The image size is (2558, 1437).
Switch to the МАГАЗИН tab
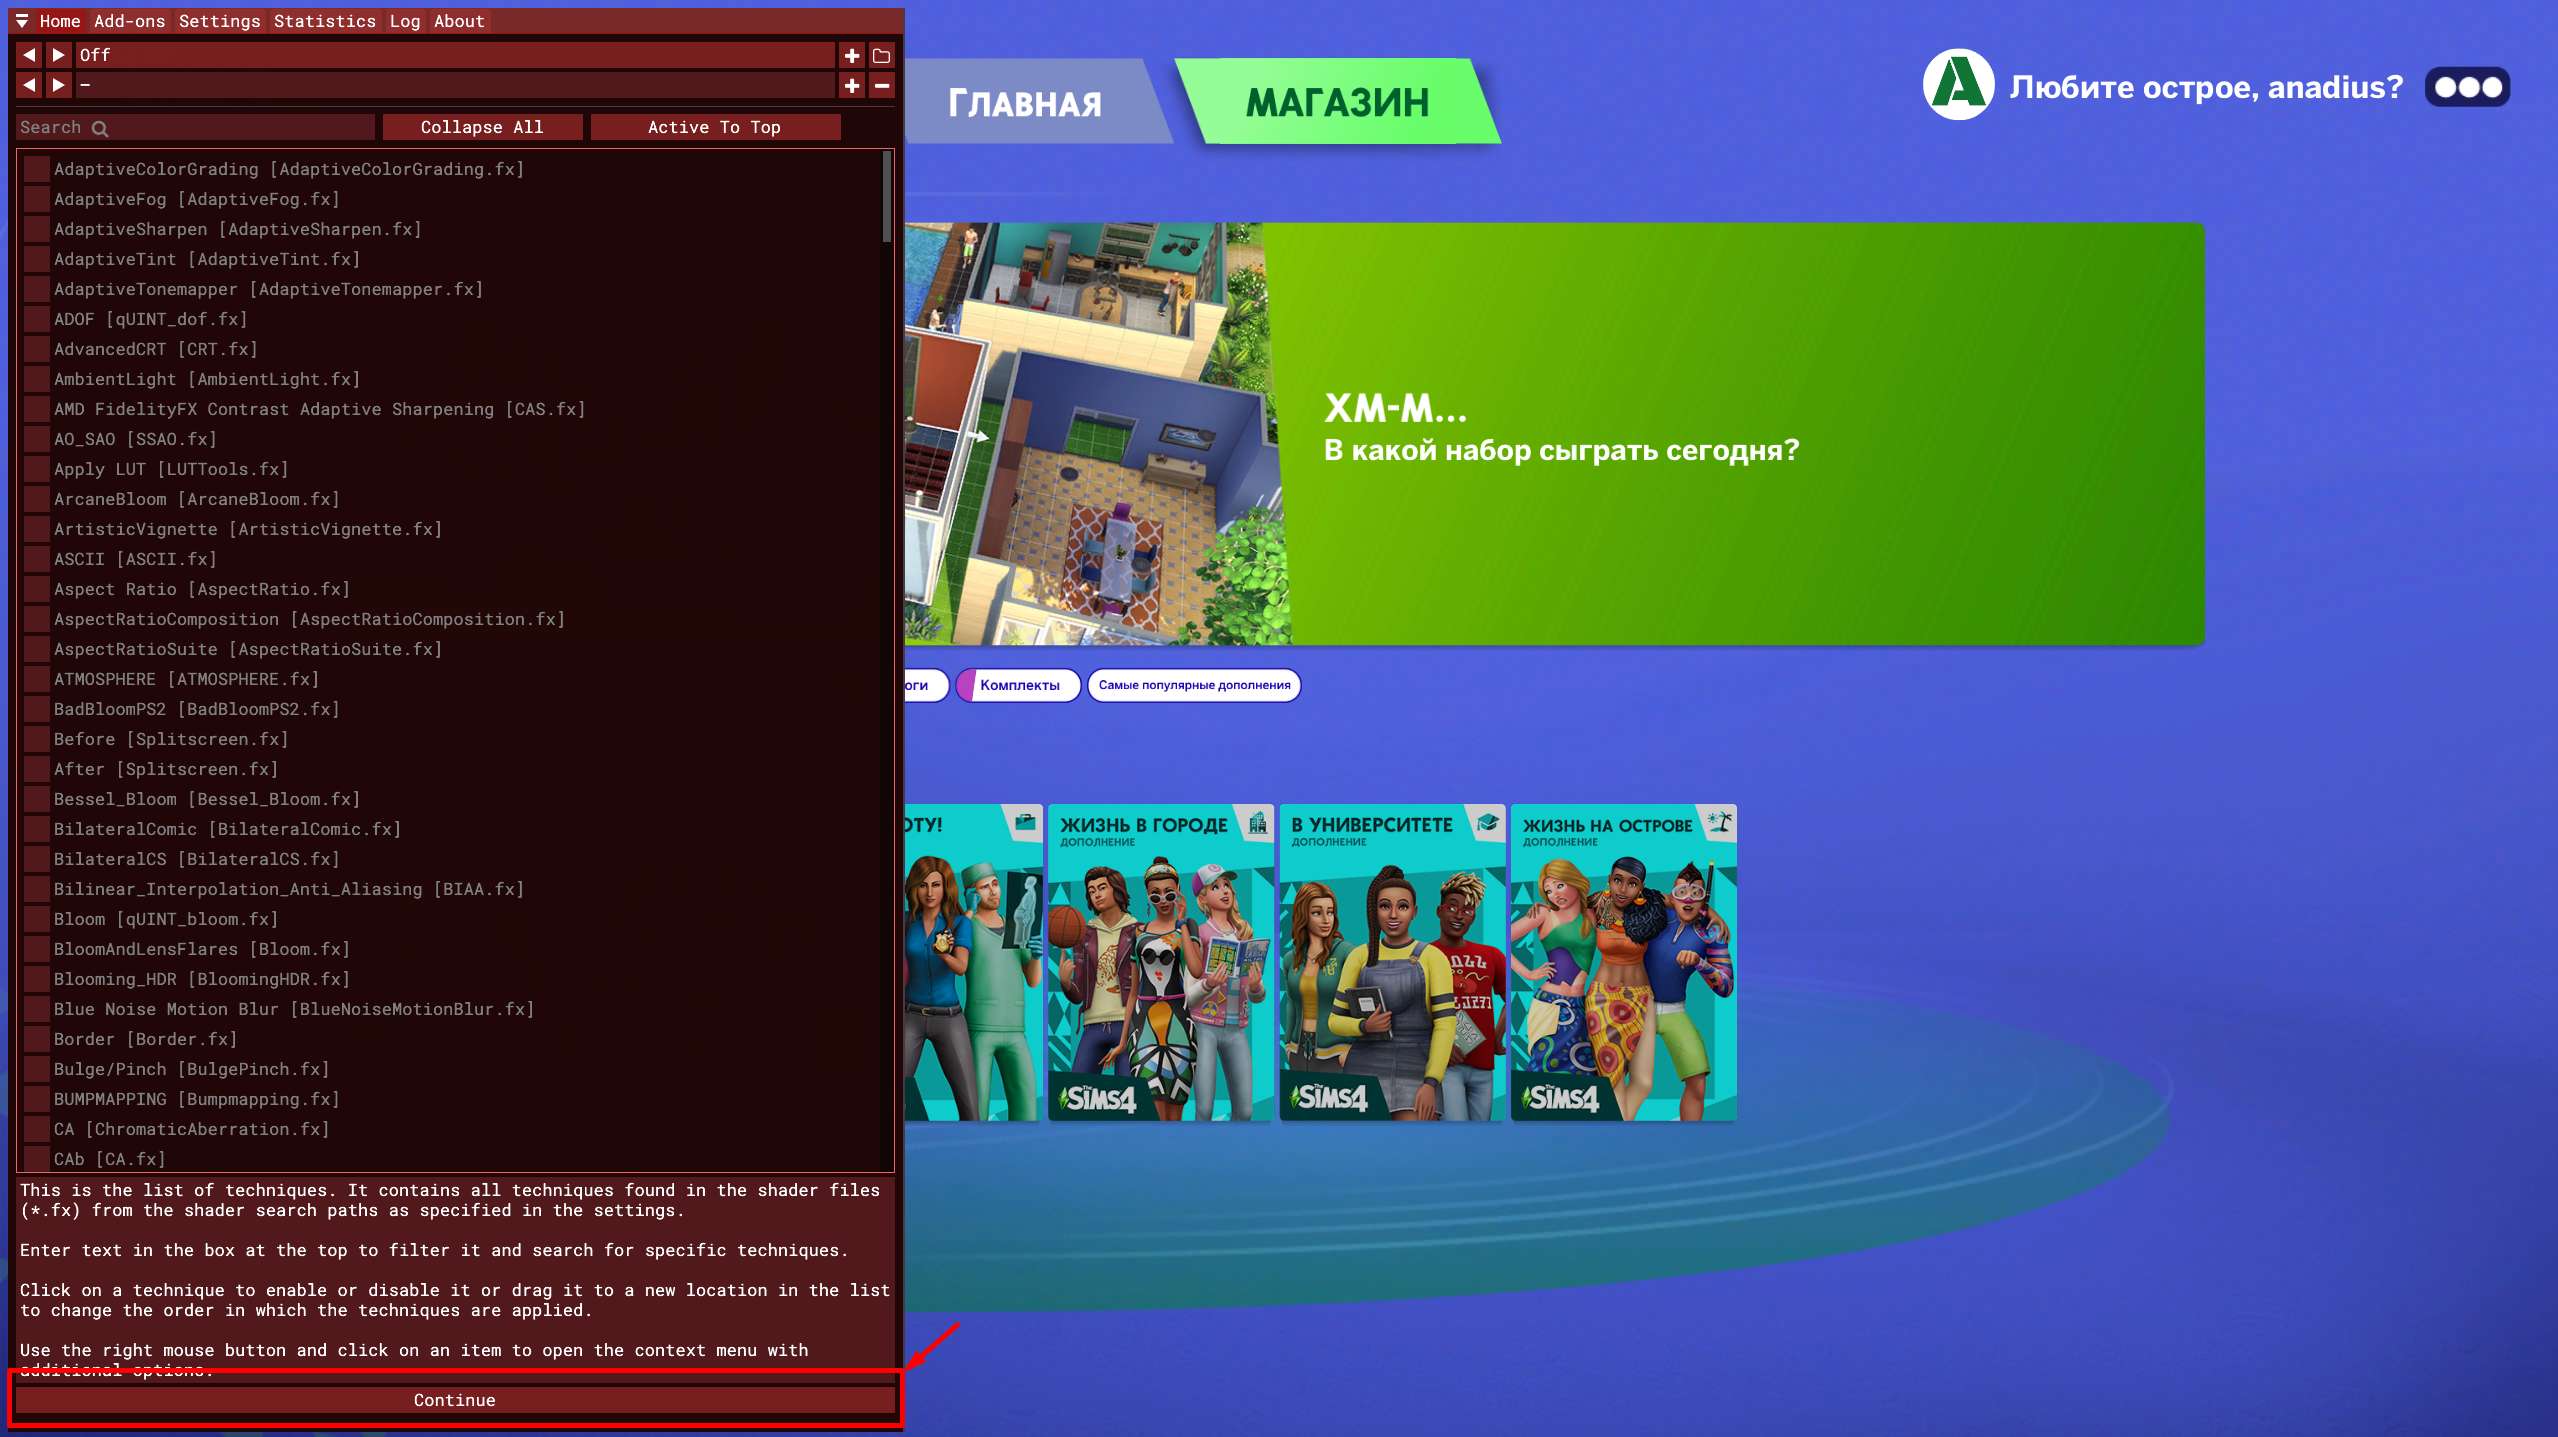[x=1337, y=102]
